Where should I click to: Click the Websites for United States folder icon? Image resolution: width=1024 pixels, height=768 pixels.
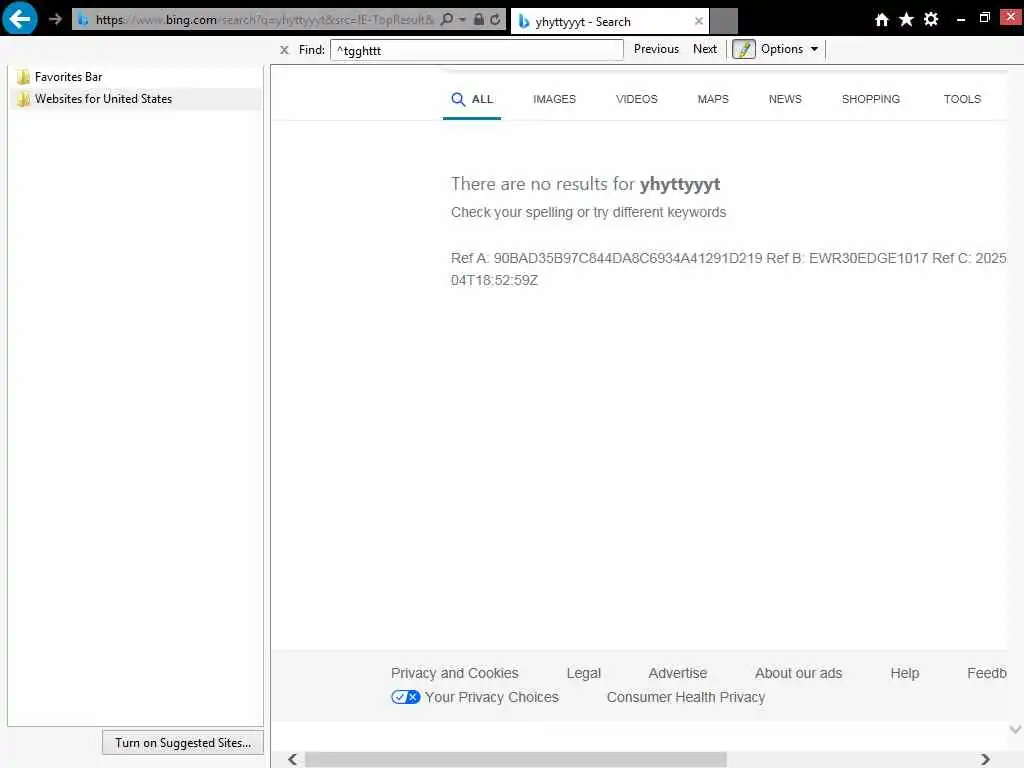click(x=24, y=99)
